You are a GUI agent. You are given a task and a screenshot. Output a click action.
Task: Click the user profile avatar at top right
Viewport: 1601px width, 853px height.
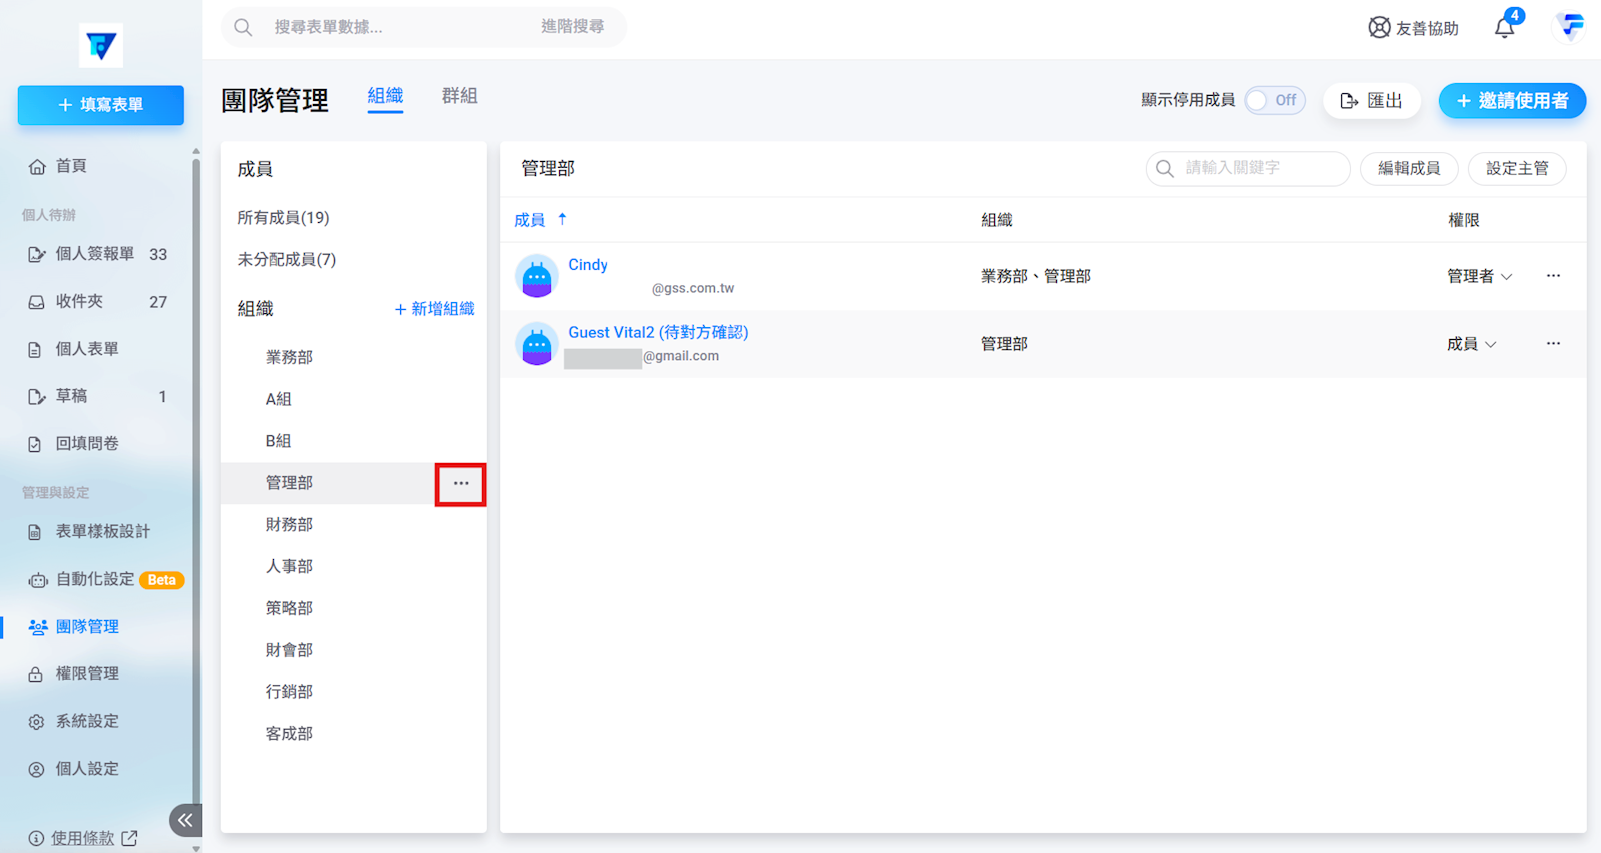click(1570, 27)
